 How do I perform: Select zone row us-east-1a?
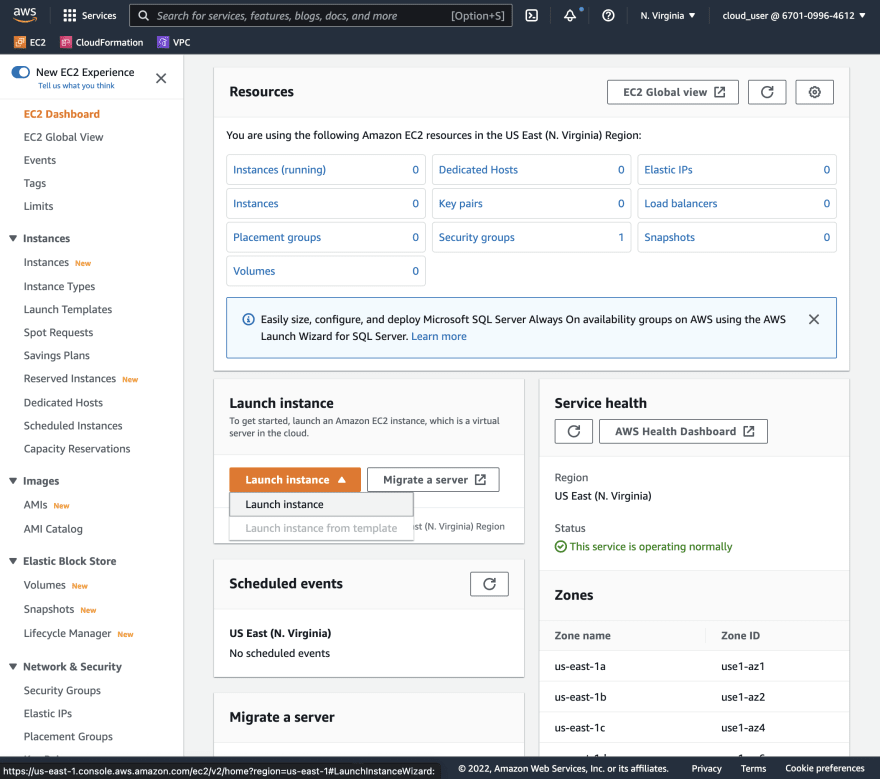click(694, 666)
